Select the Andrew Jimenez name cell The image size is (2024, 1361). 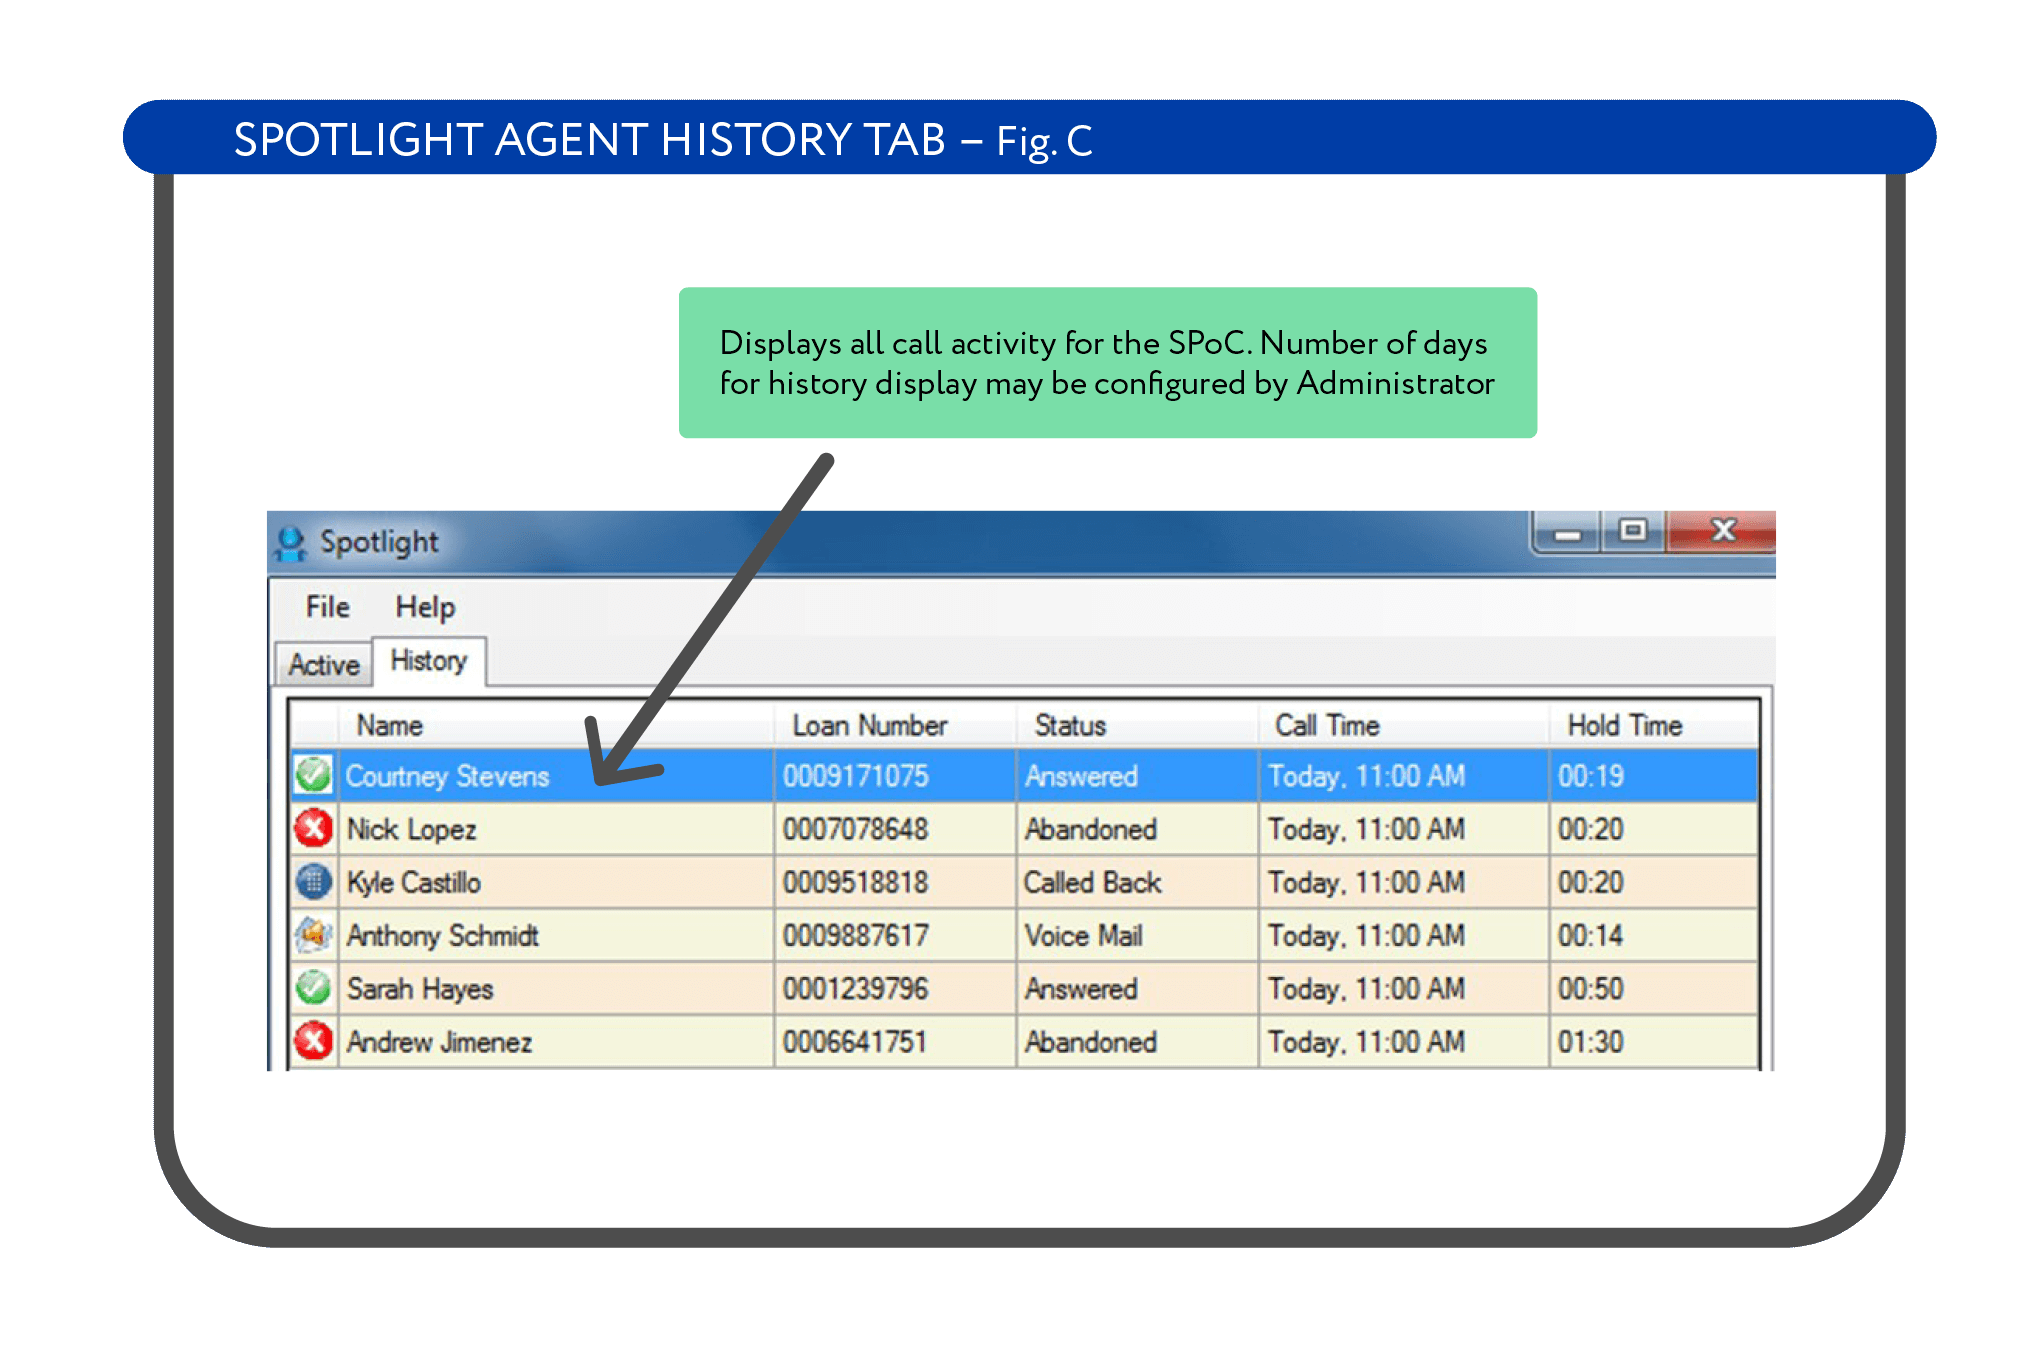point(556,1042)
